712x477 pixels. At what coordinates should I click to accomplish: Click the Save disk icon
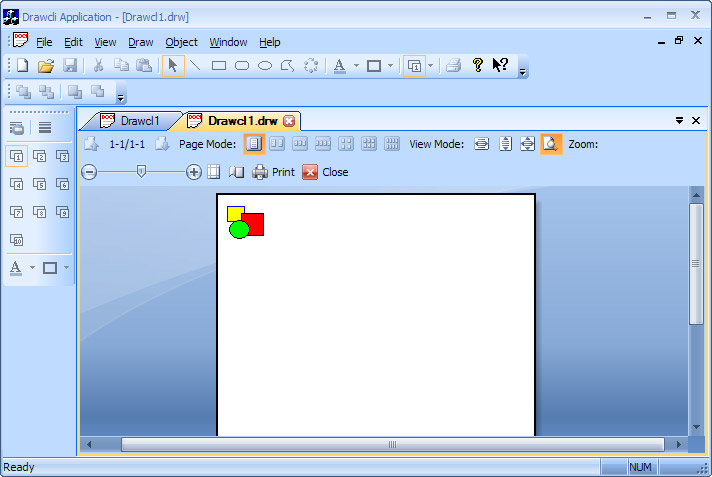point(70,65)
